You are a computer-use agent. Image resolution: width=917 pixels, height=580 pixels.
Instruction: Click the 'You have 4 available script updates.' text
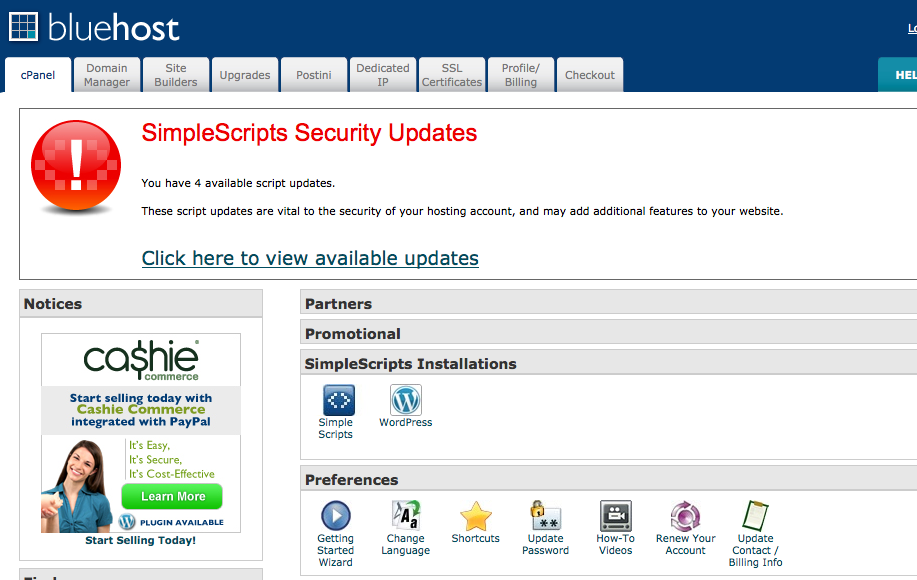tap(238, 183)
